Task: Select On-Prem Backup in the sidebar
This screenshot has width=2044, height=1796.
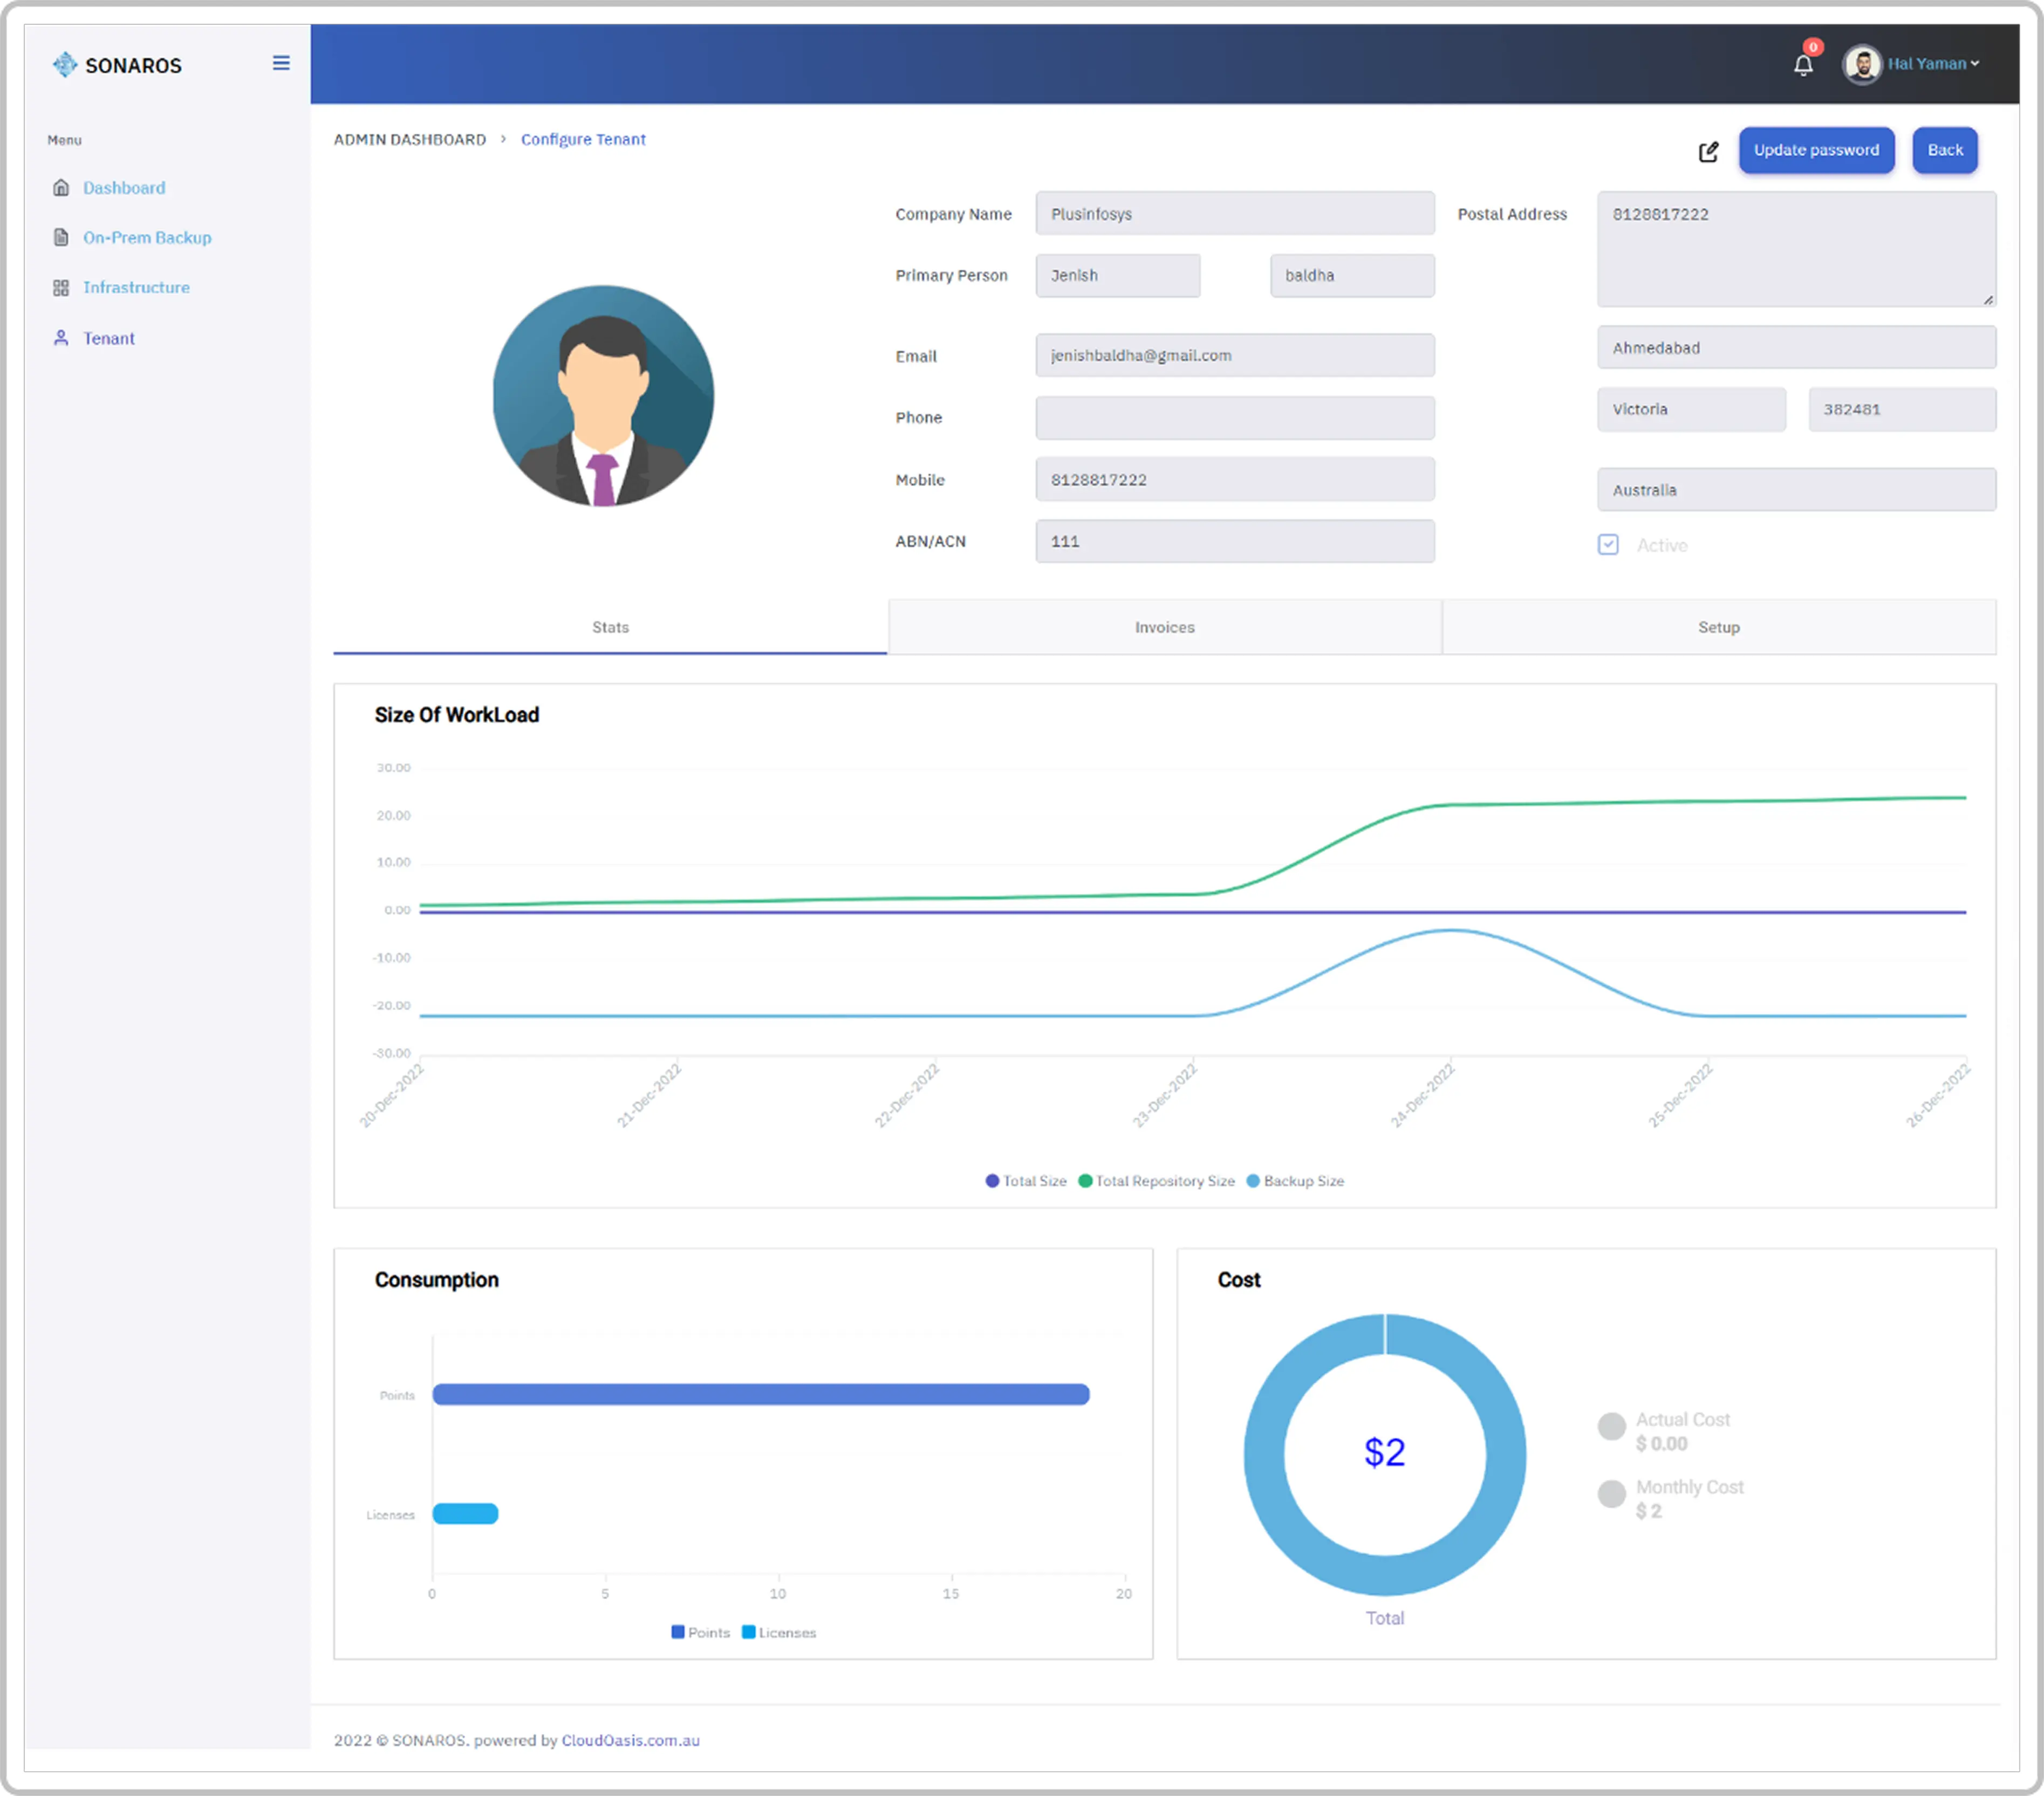Action: (147, 237)
